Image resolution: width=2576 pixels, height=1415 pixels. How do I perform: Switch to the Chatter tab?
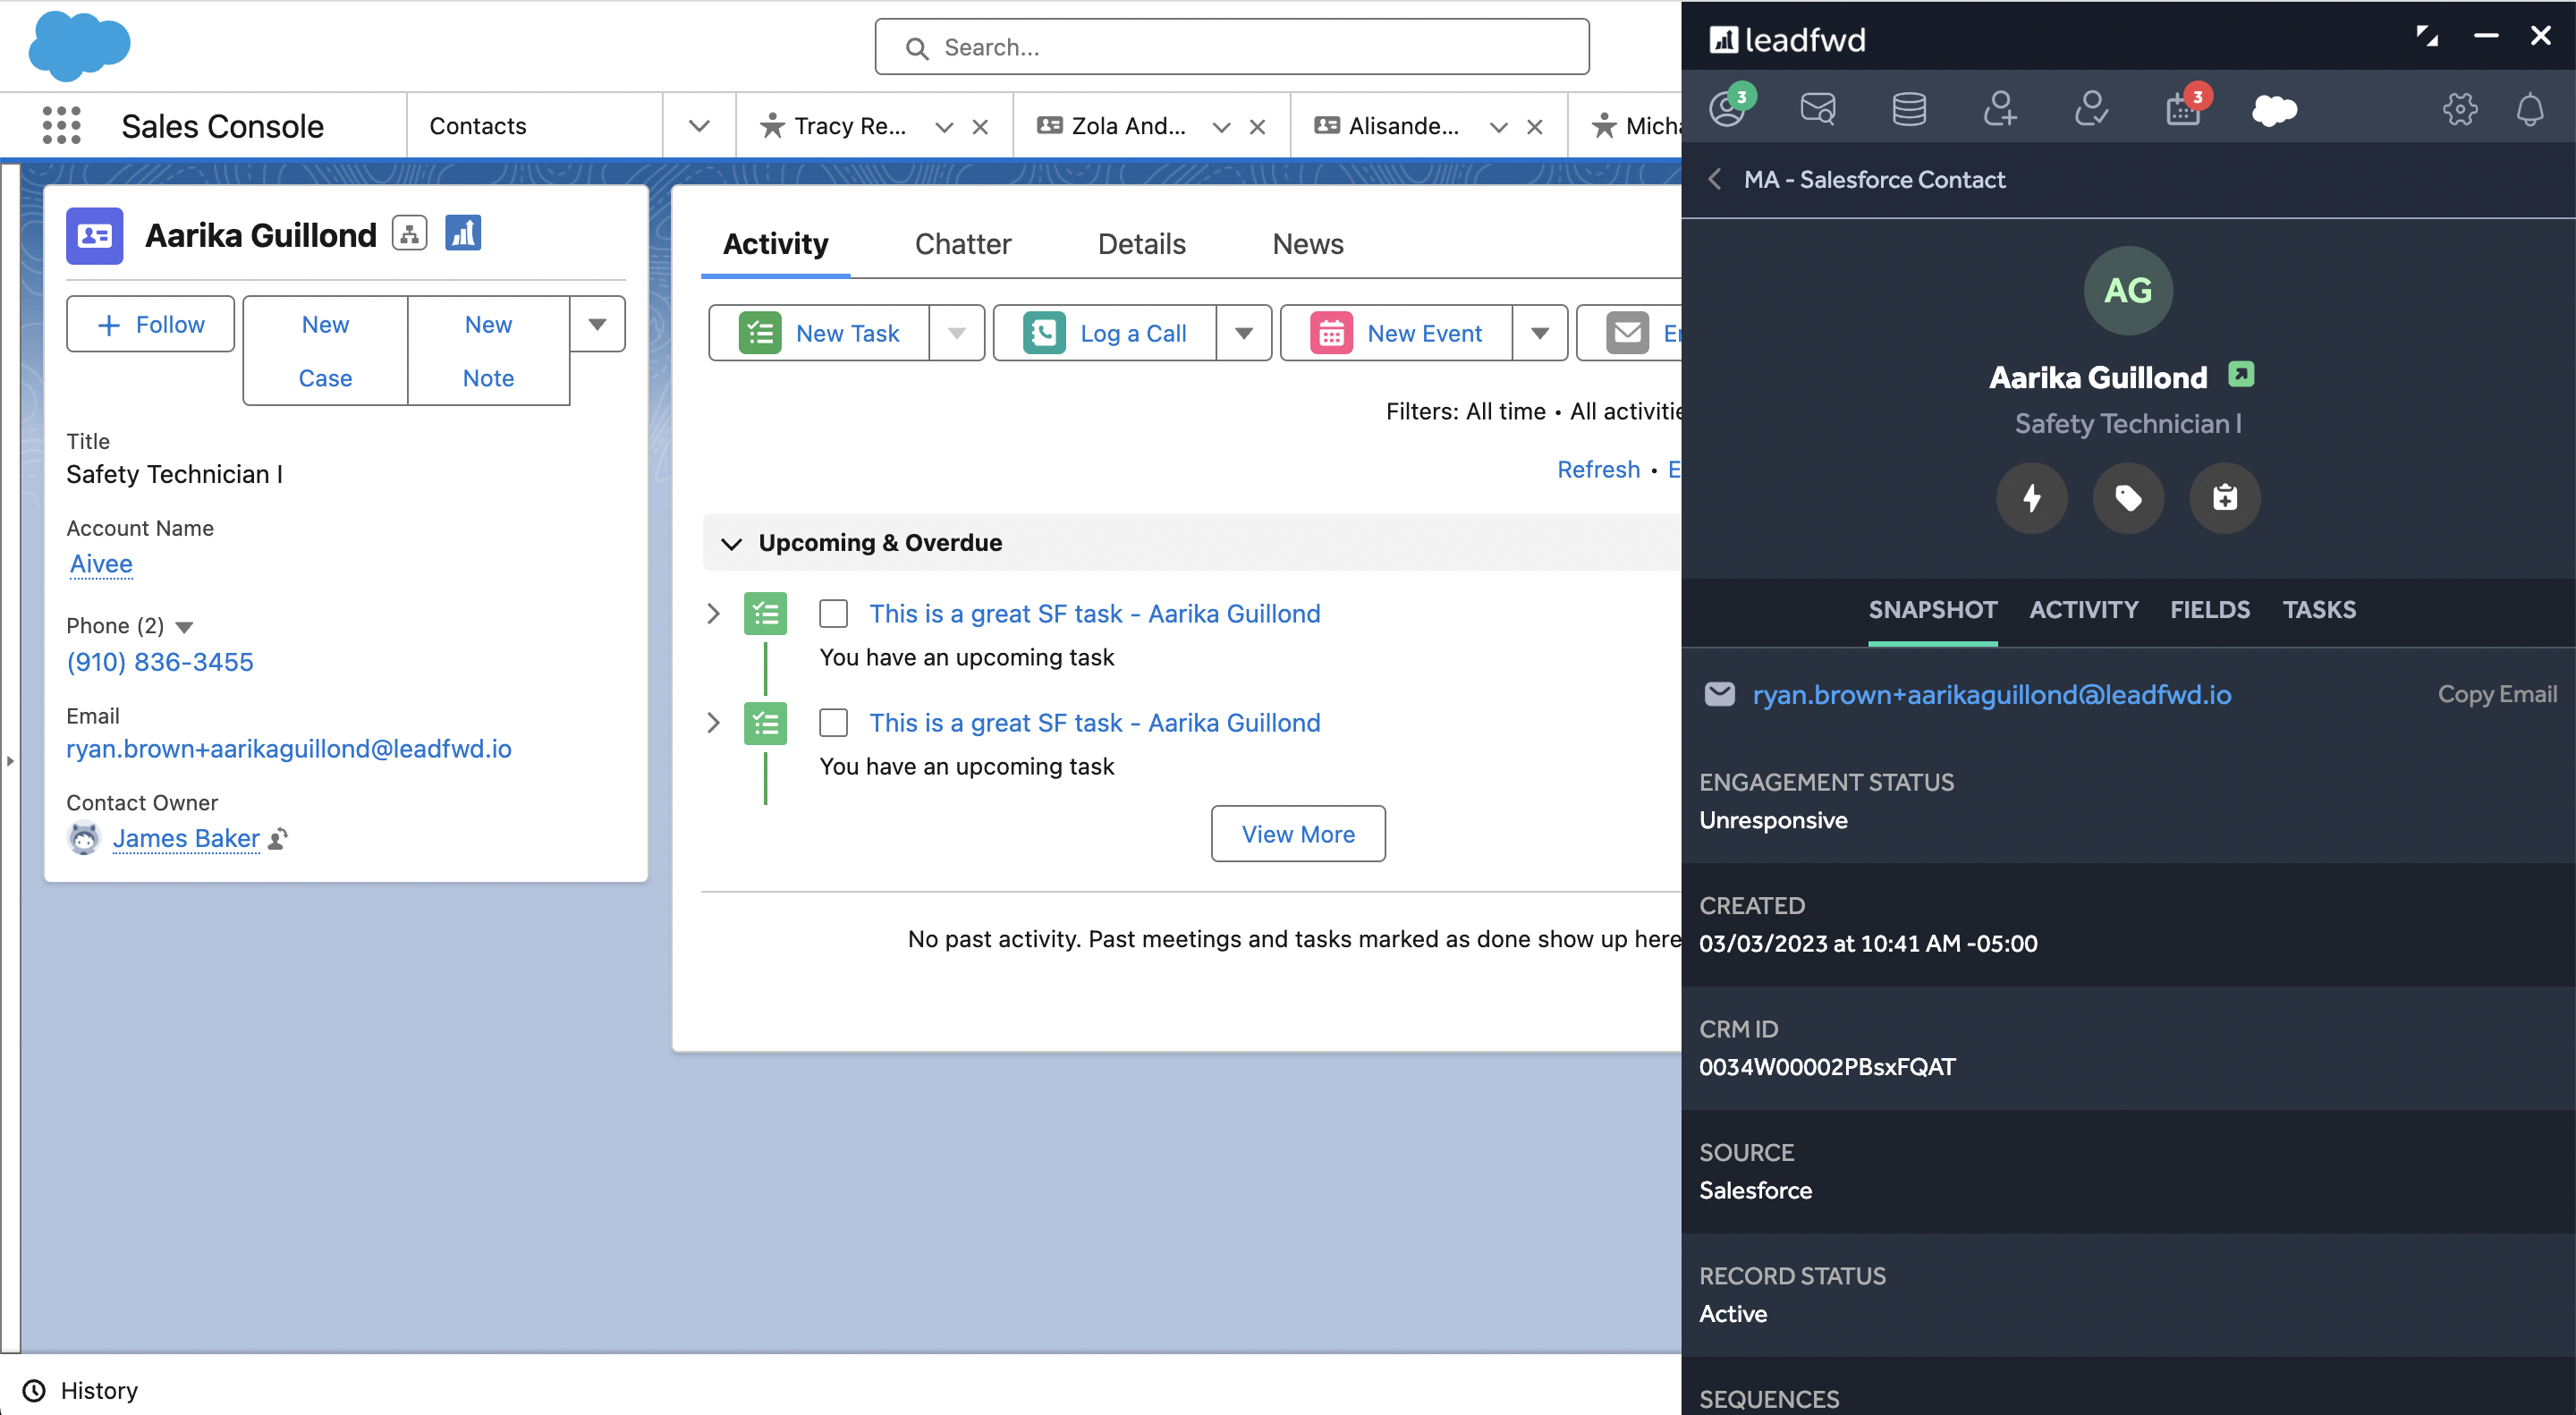click(x=963, y=244)
